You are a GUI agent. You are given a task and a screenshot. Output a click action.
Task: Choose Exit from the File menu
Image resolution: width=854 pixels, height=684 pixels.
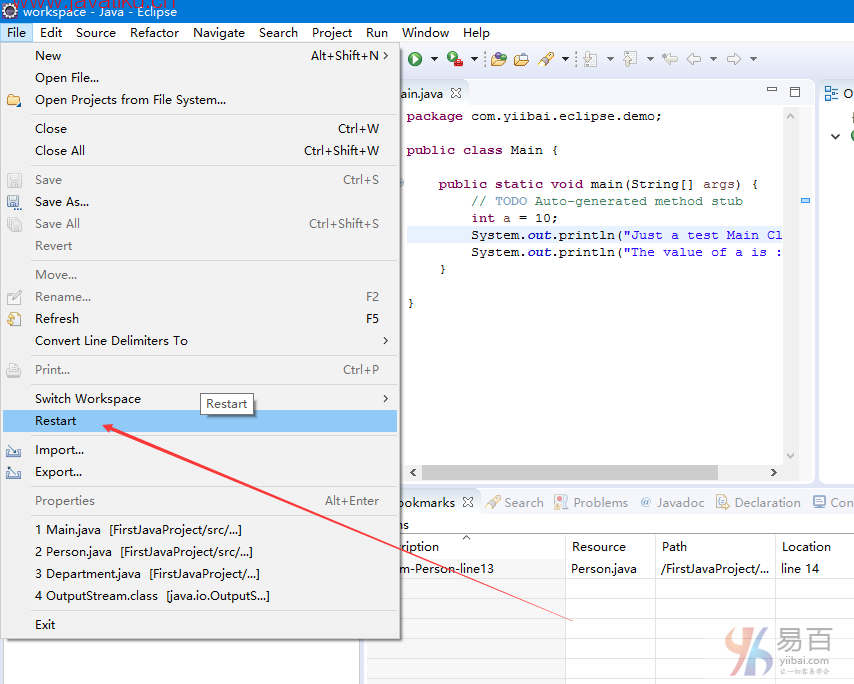(x=200, y=625)
